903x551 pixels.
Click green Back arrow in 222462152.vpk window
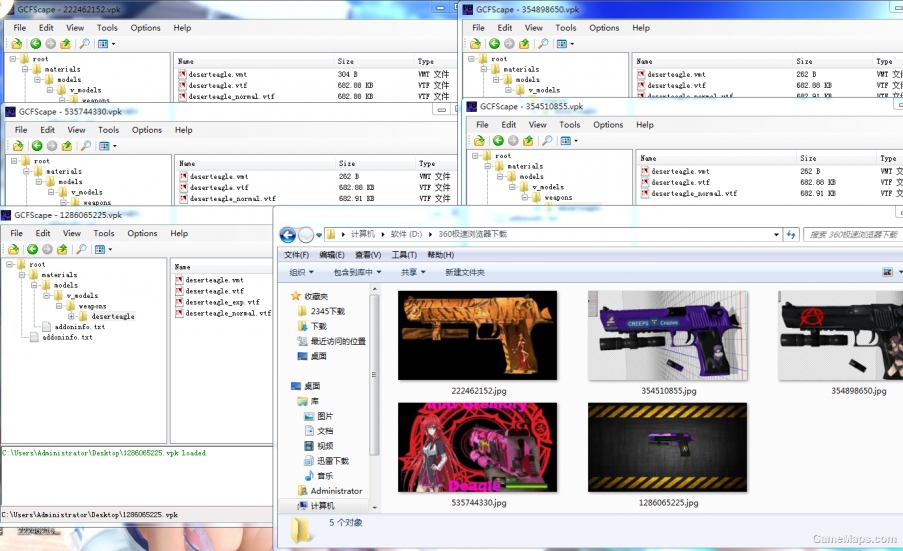[x=36, y=44]
